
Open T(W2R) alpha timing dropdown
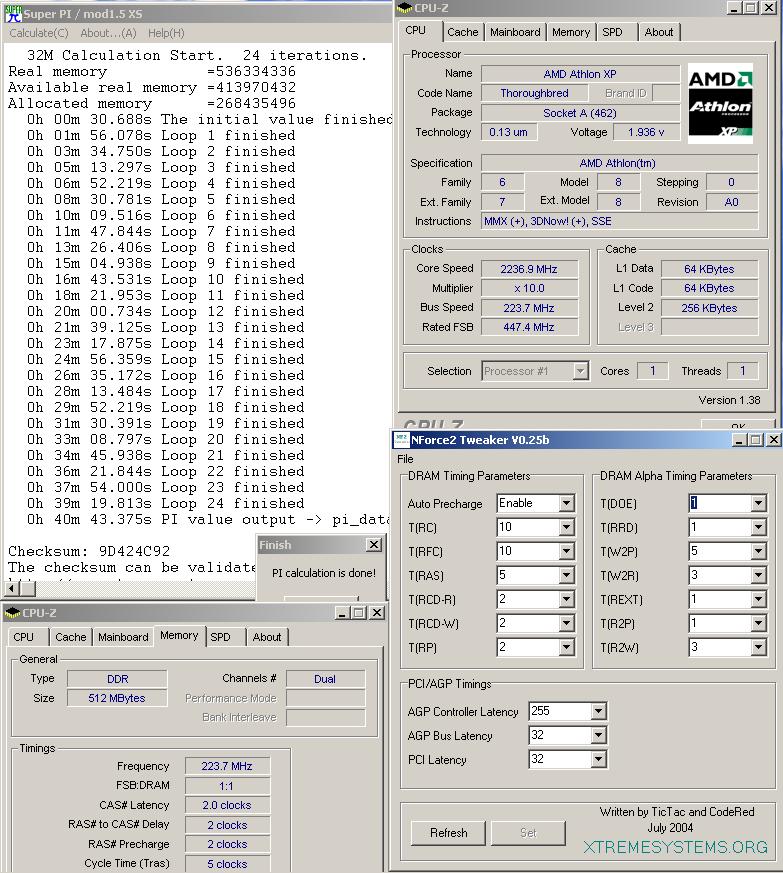(x=758, y=575)
